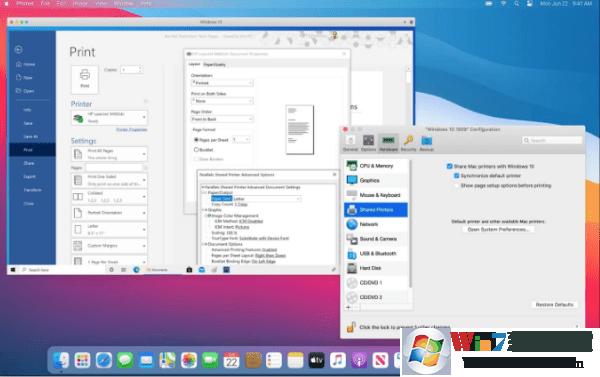Click the Windows Start button in taskbar
This screenshot has height=377, width=600.
pos(13,270)
